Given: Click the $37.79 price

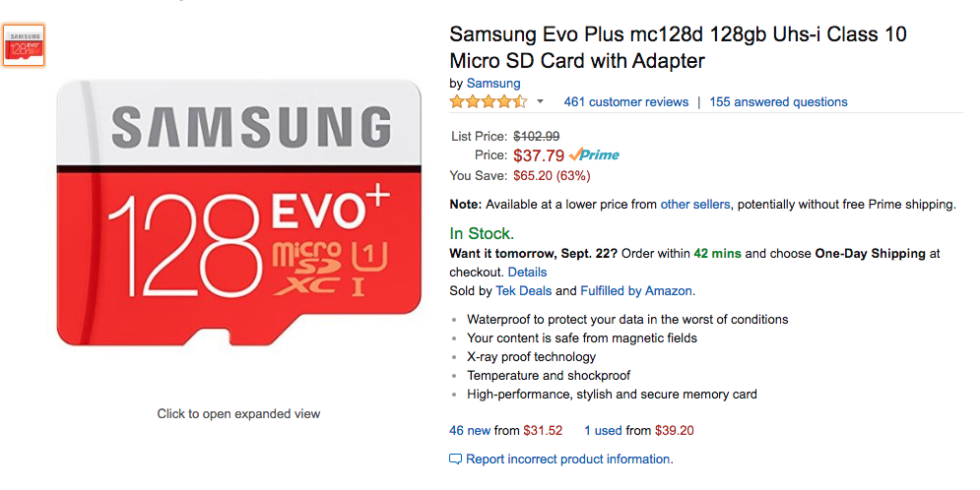Looking at the screenshot, I should [539, 155].
